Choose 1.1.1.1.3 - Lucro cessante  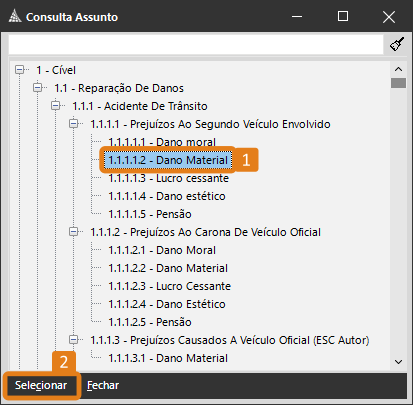click(168, 178)
